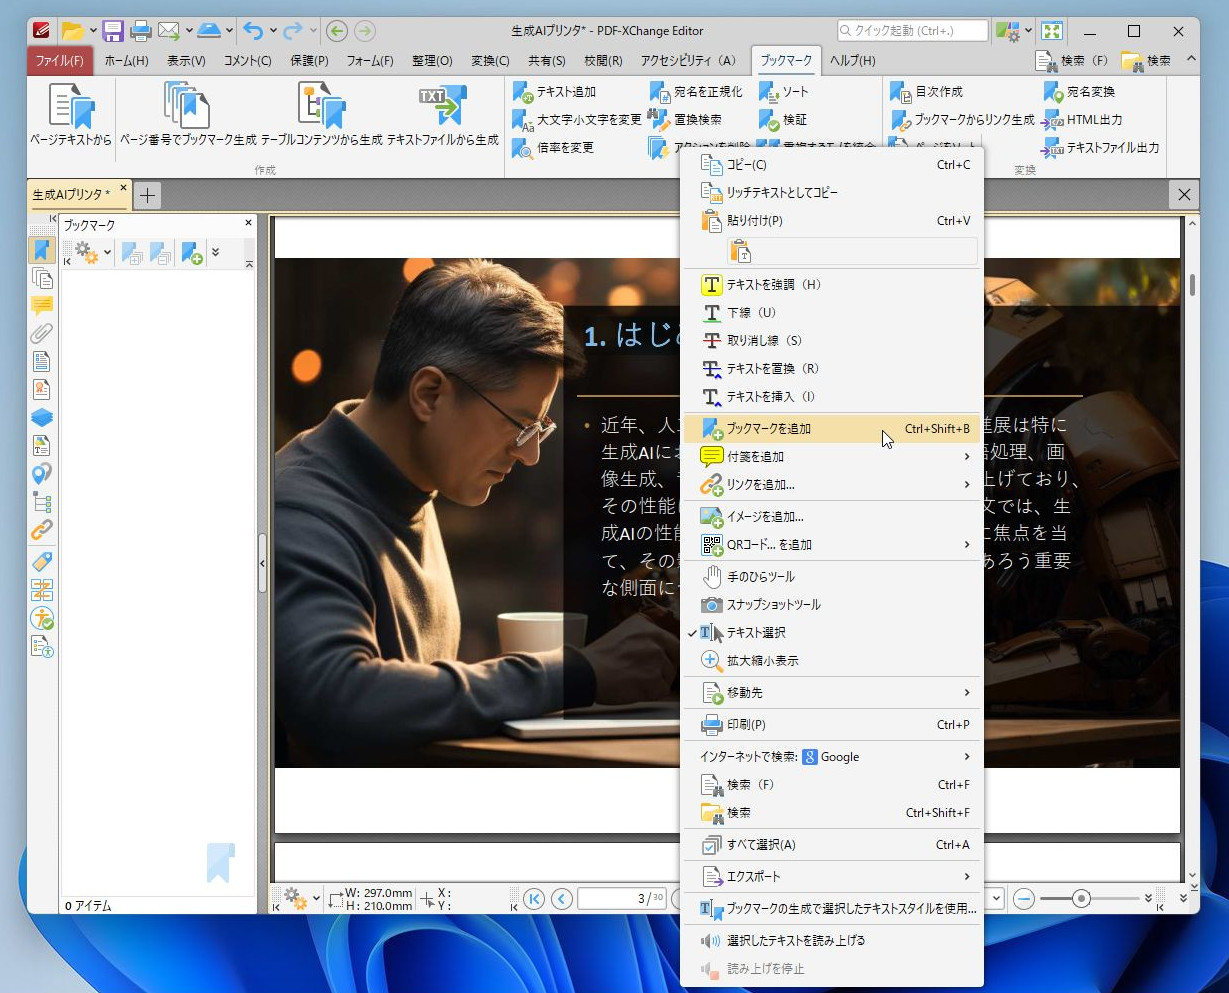Toggle the Bookmarks pane icon in sidebar

click(42, 250)
